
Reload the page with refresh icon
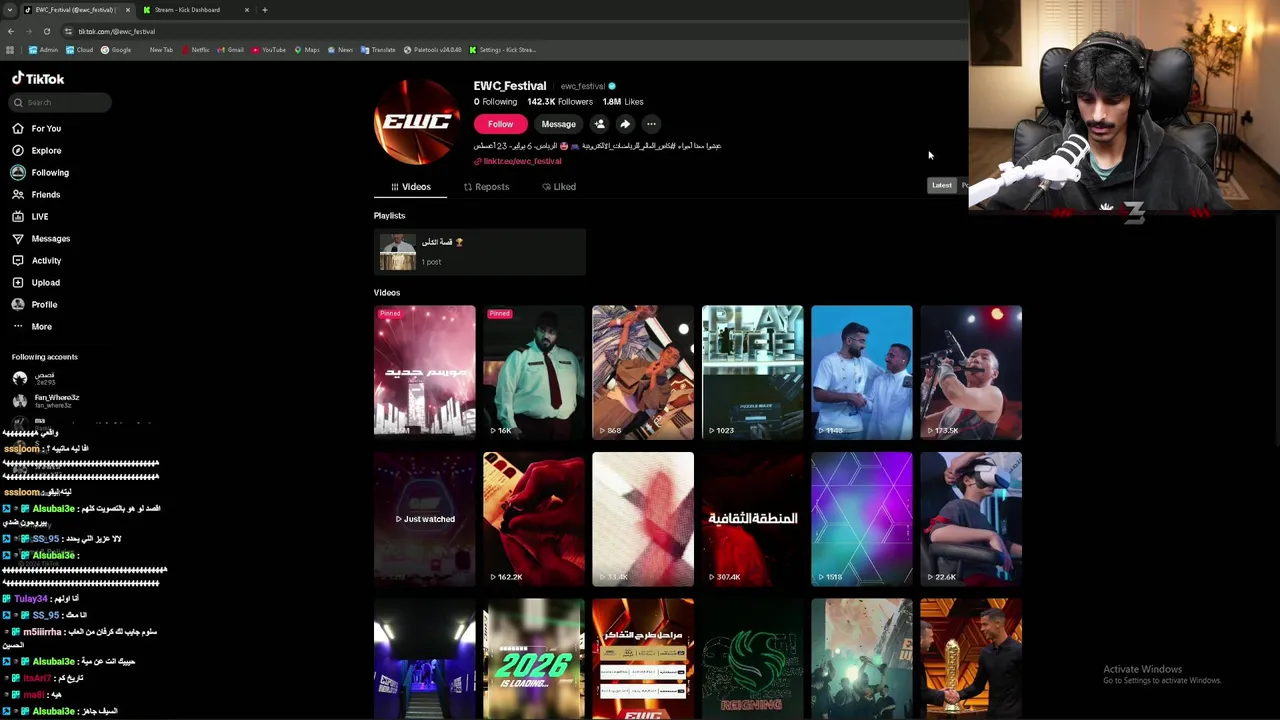click(46, 31)
